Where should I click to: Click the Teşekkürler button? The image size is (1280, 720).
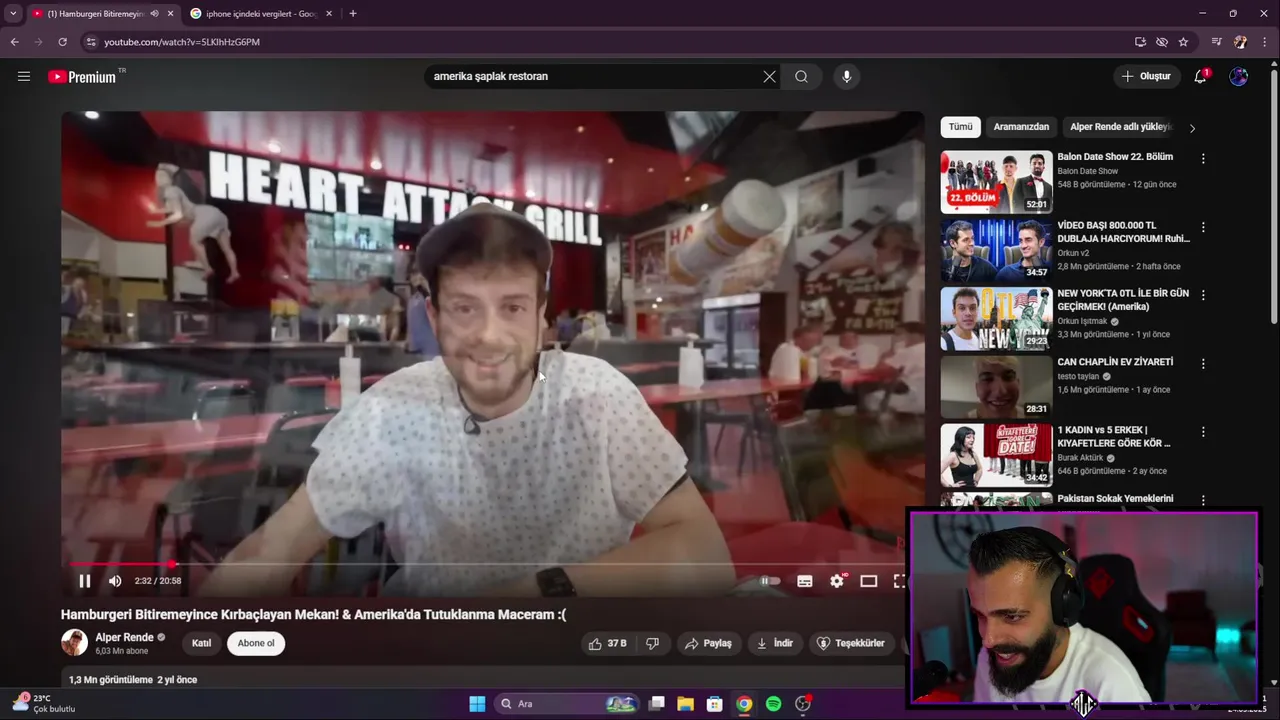tap(851, 643)
